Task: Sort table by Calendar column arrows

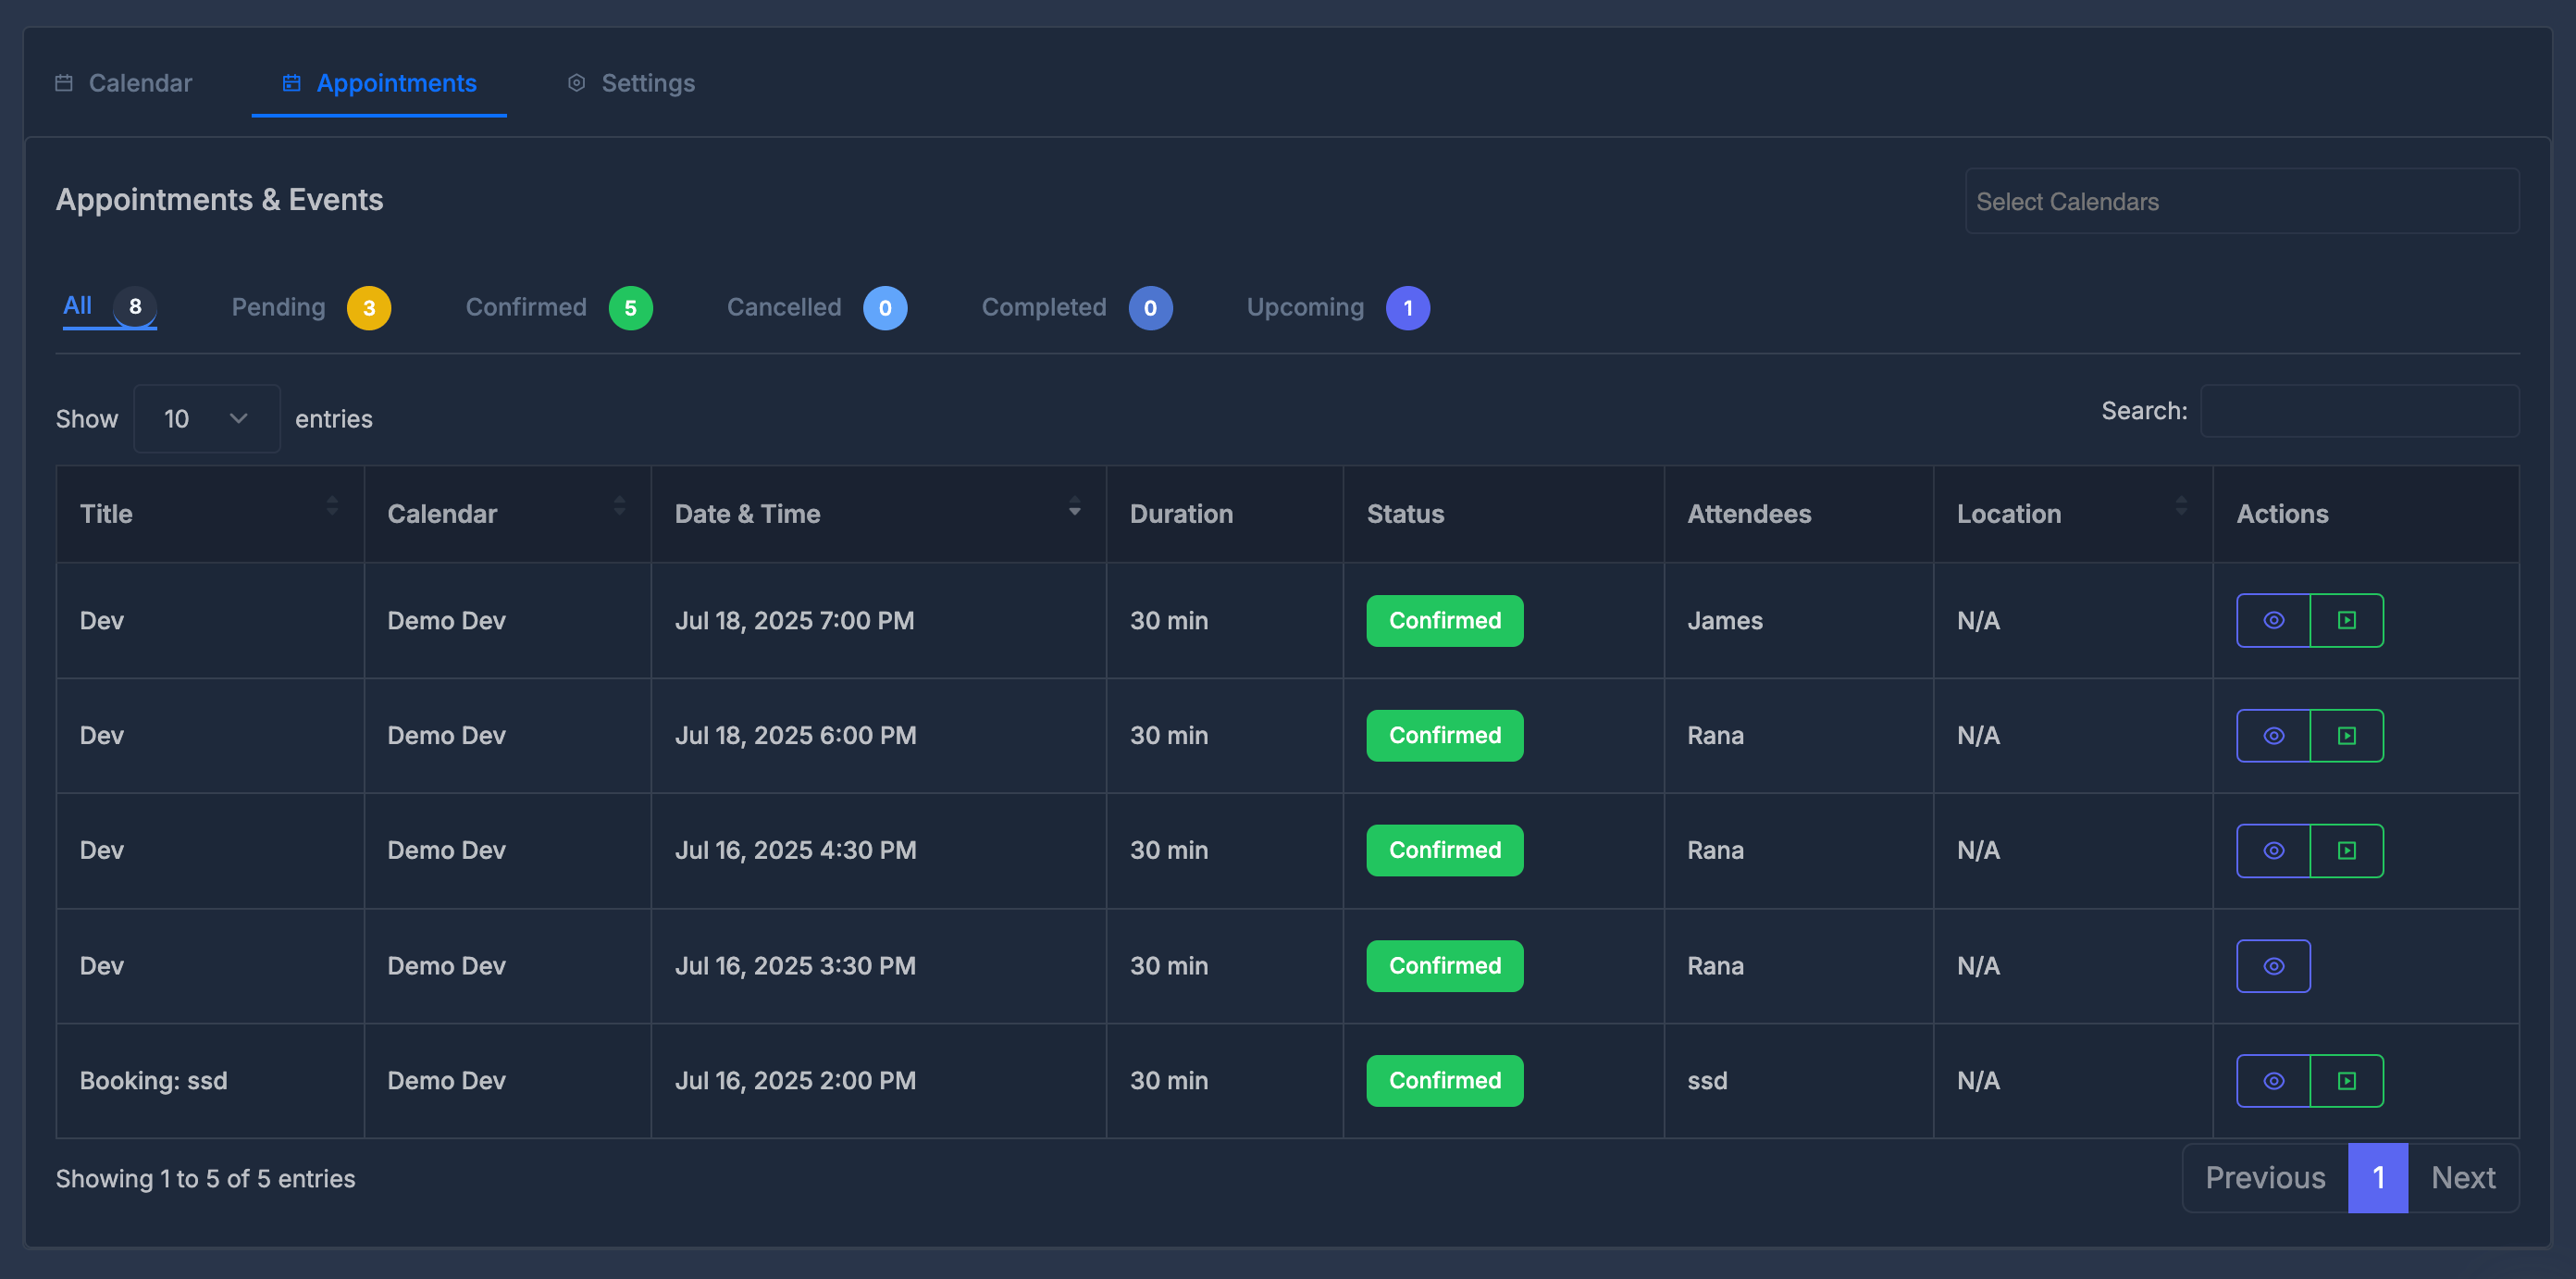Action: [x=619, y=506]
